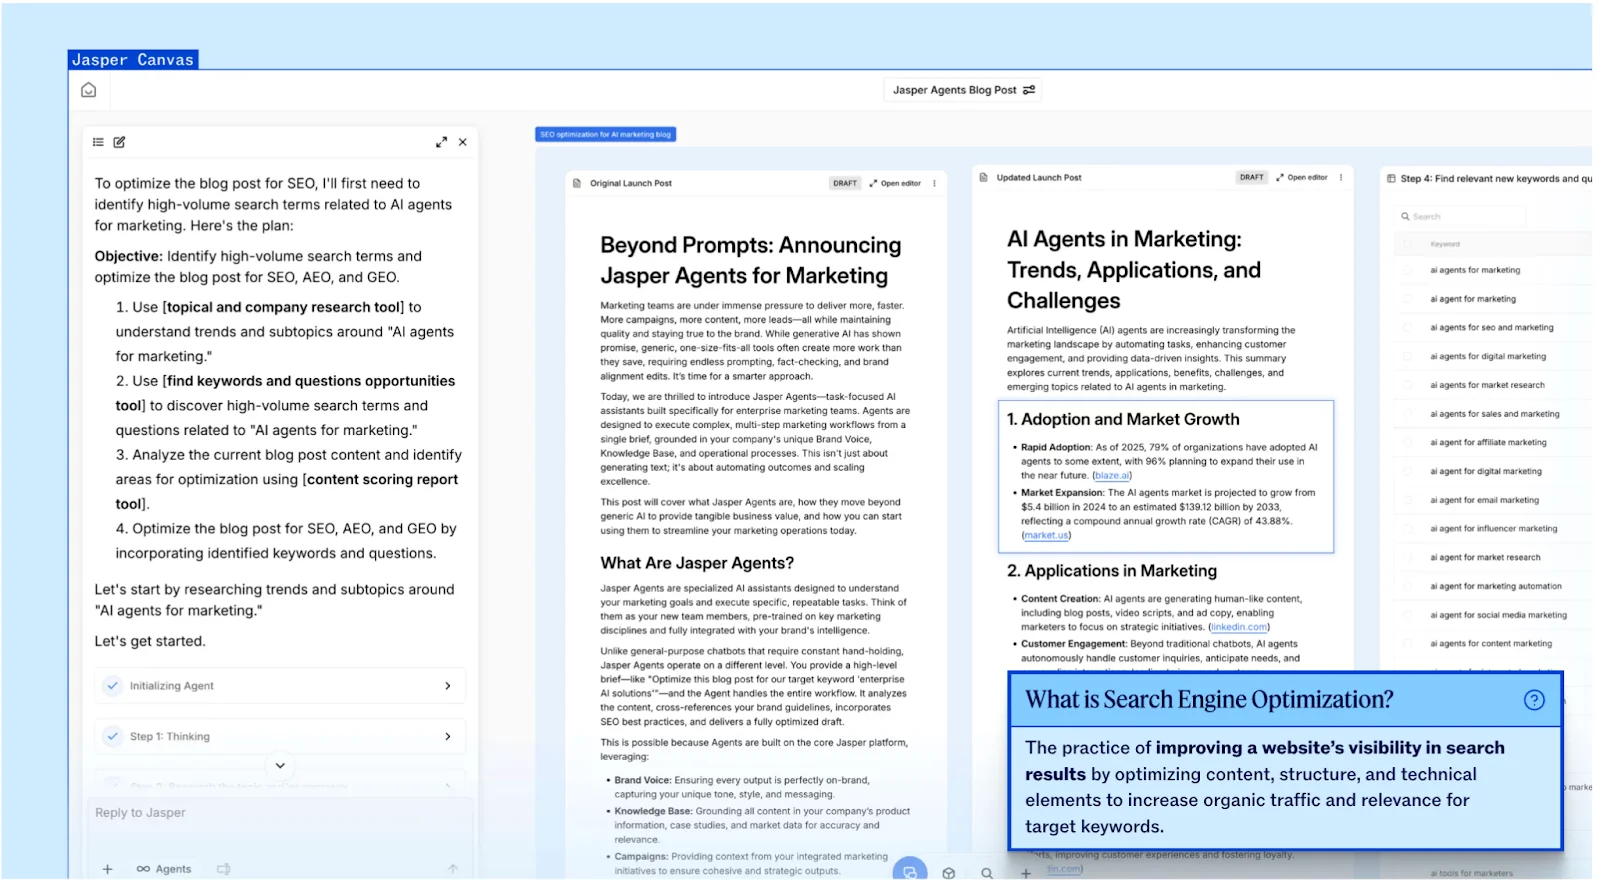Check 'ai agents for market research' row
1600x881 pixels.
coord(1408,385)
